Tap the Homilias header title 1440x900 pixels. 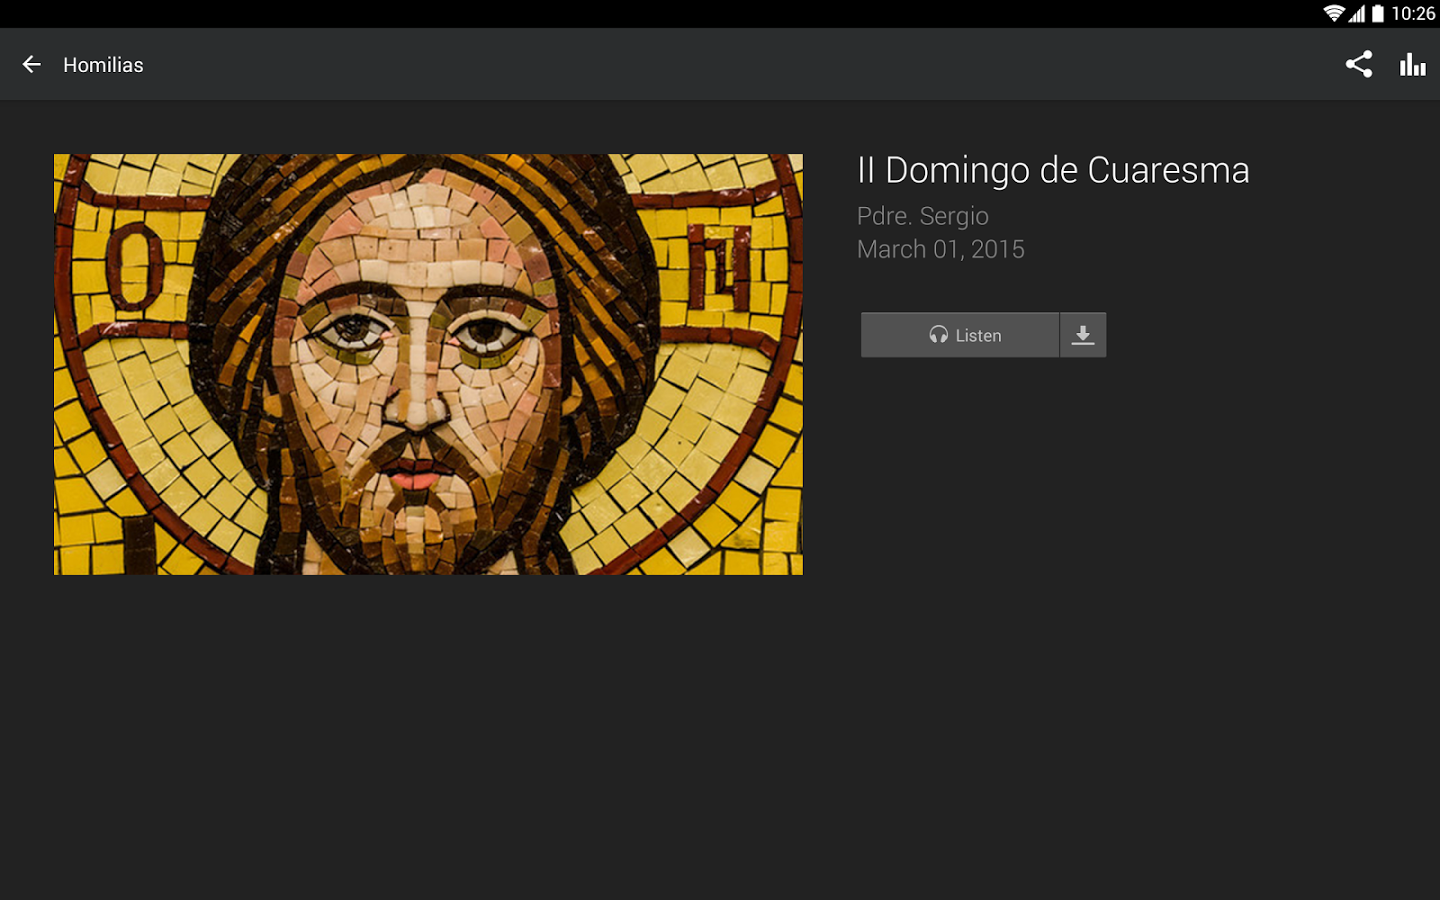(103, 65)
